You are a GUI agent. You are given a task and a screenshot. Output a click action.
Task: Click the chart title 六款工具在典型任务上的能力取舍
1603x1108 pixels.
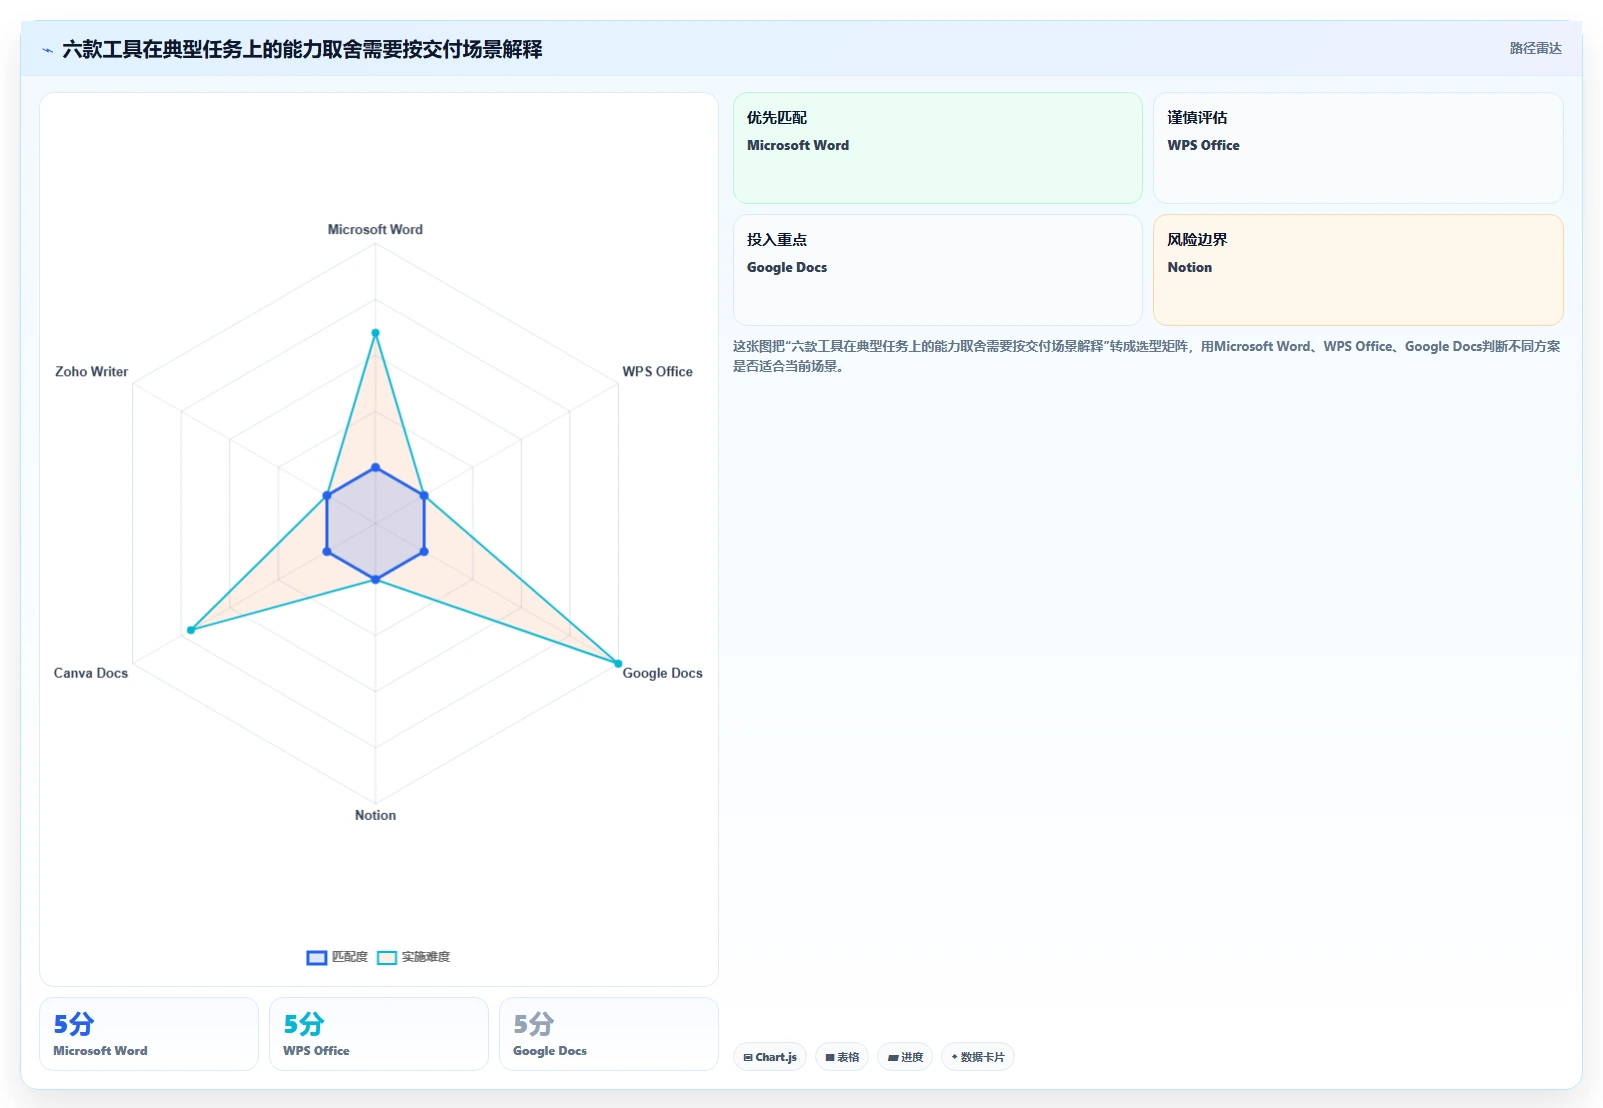(x=302, y=49)
